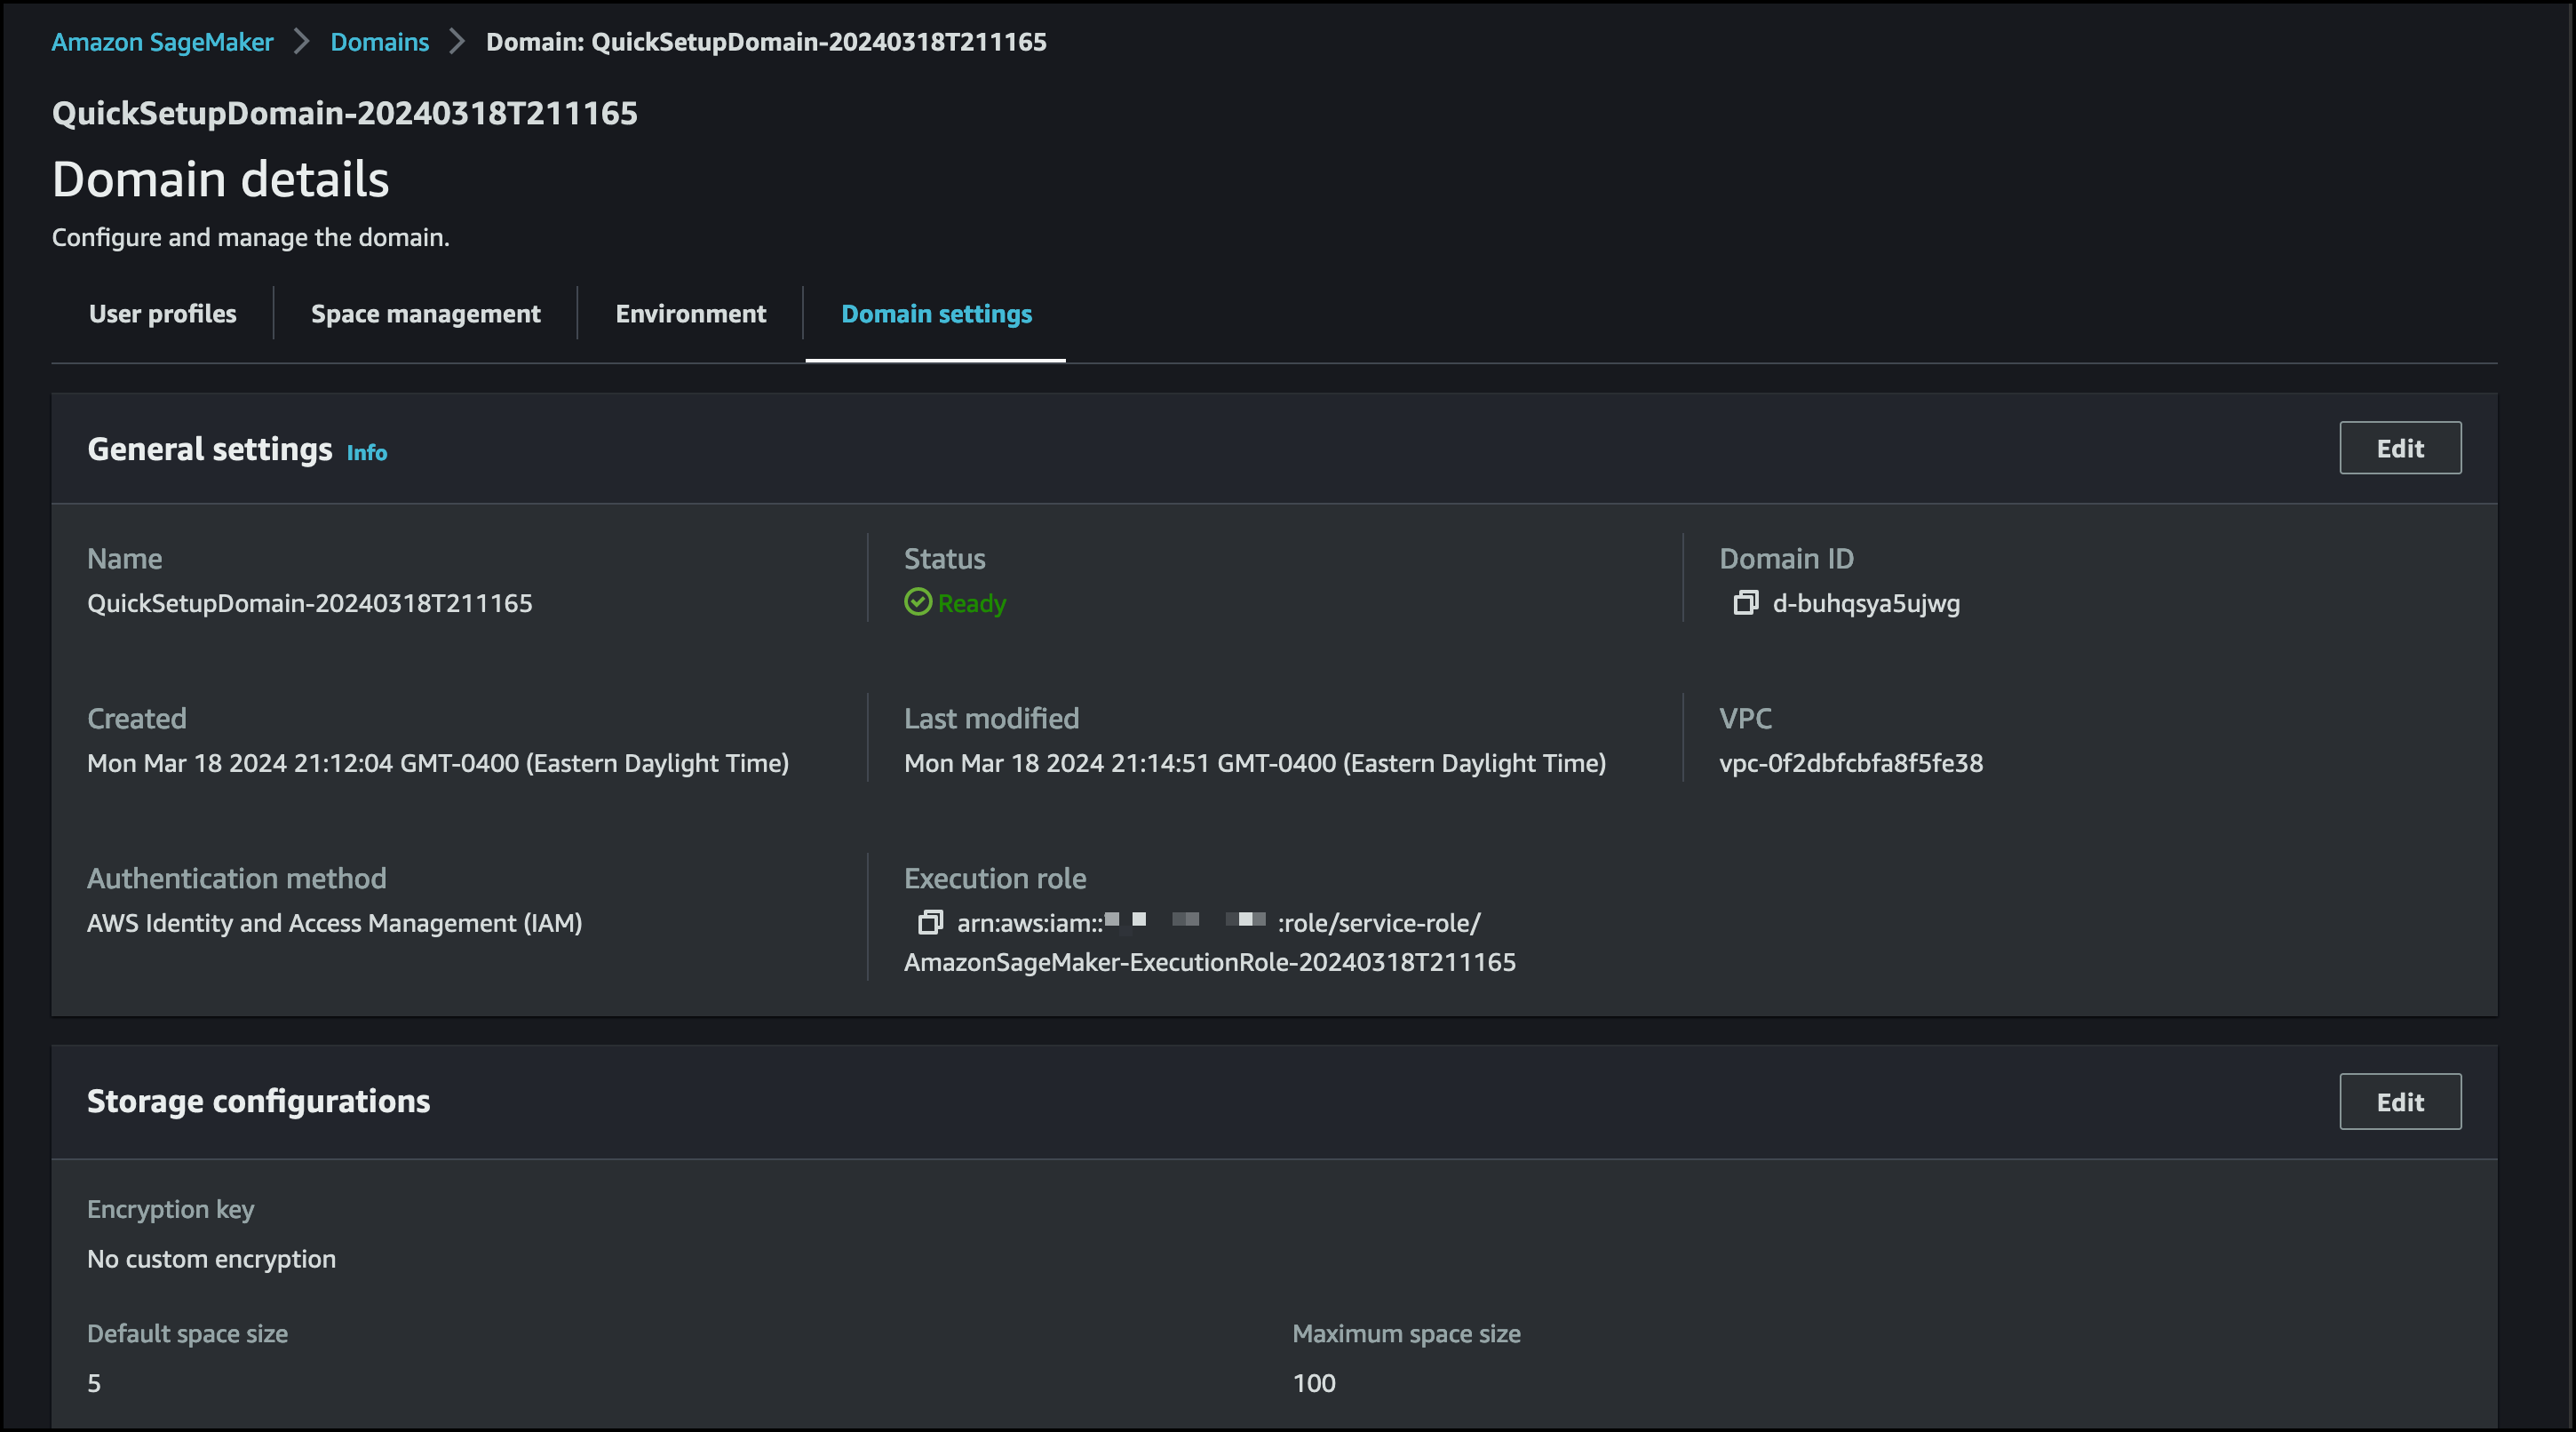Click the Last modified timestamp 21:14:51 value
Image resolution: width=2576 pixels, height=1432 pixels.
pyautogui.click(x=1255, y=763)
